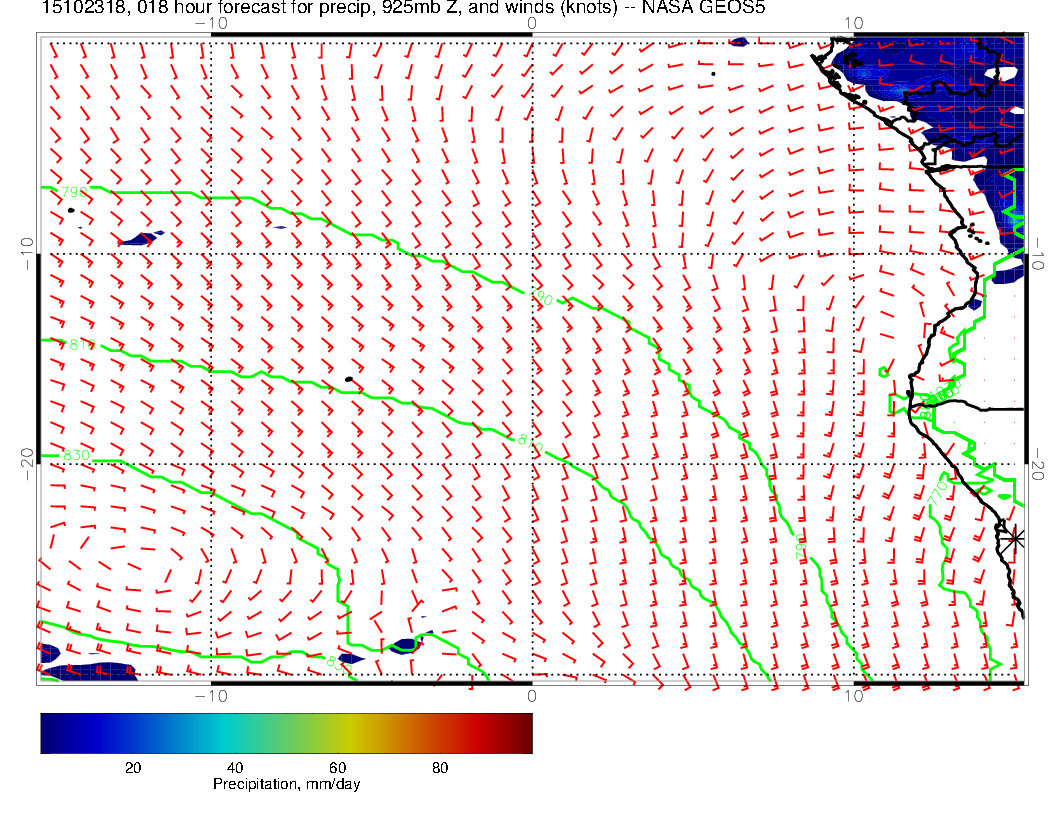1056x816 pixels.
Task: Click the '-10' longitude label on the bottom axis
Action: click(x=211, y=696)
